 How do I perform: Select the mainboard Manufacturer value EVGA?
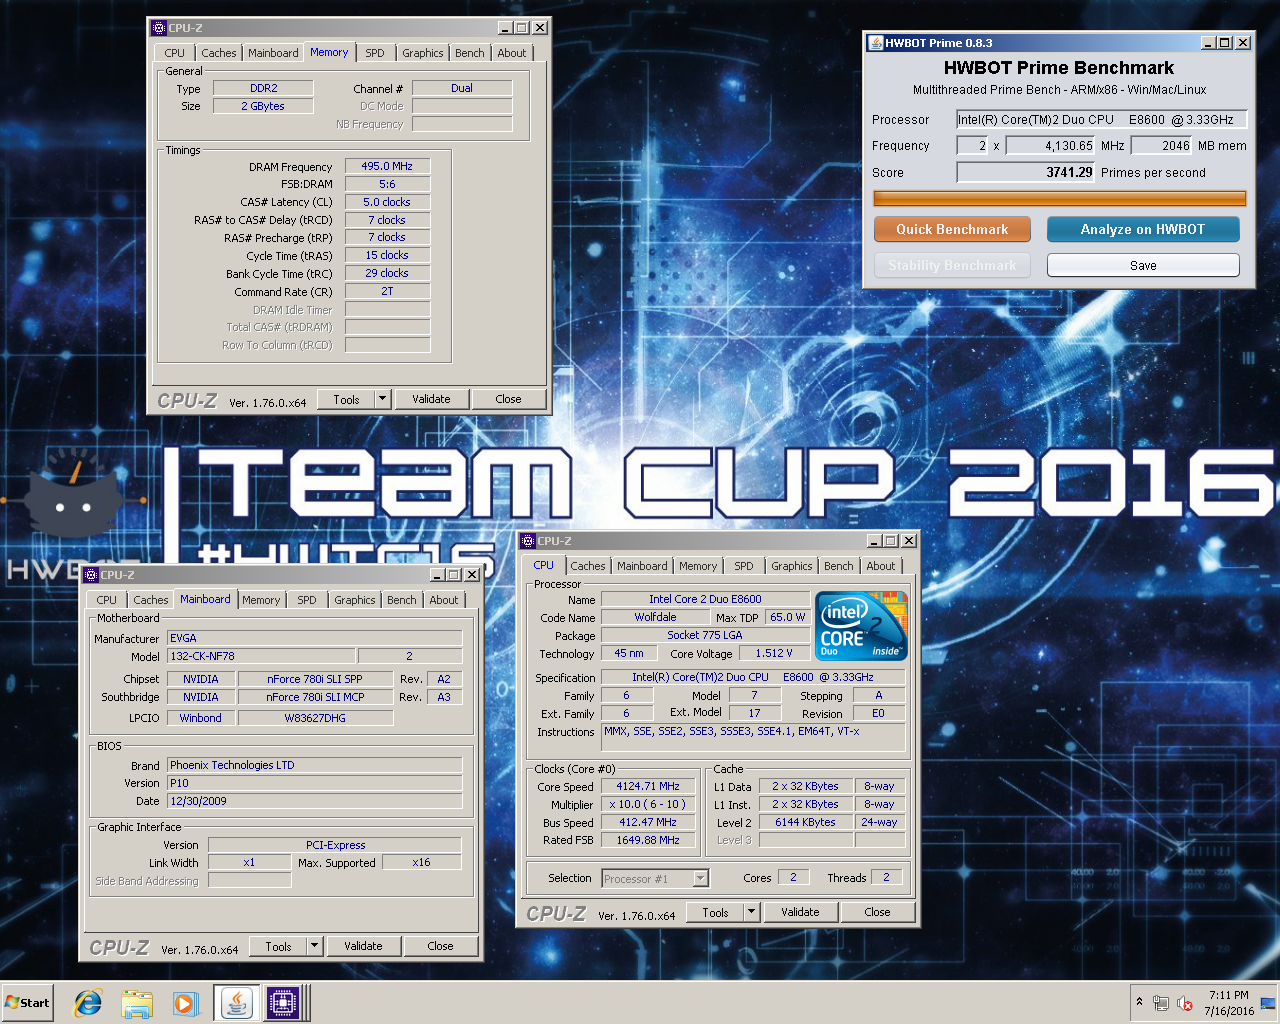click(314, 638)
